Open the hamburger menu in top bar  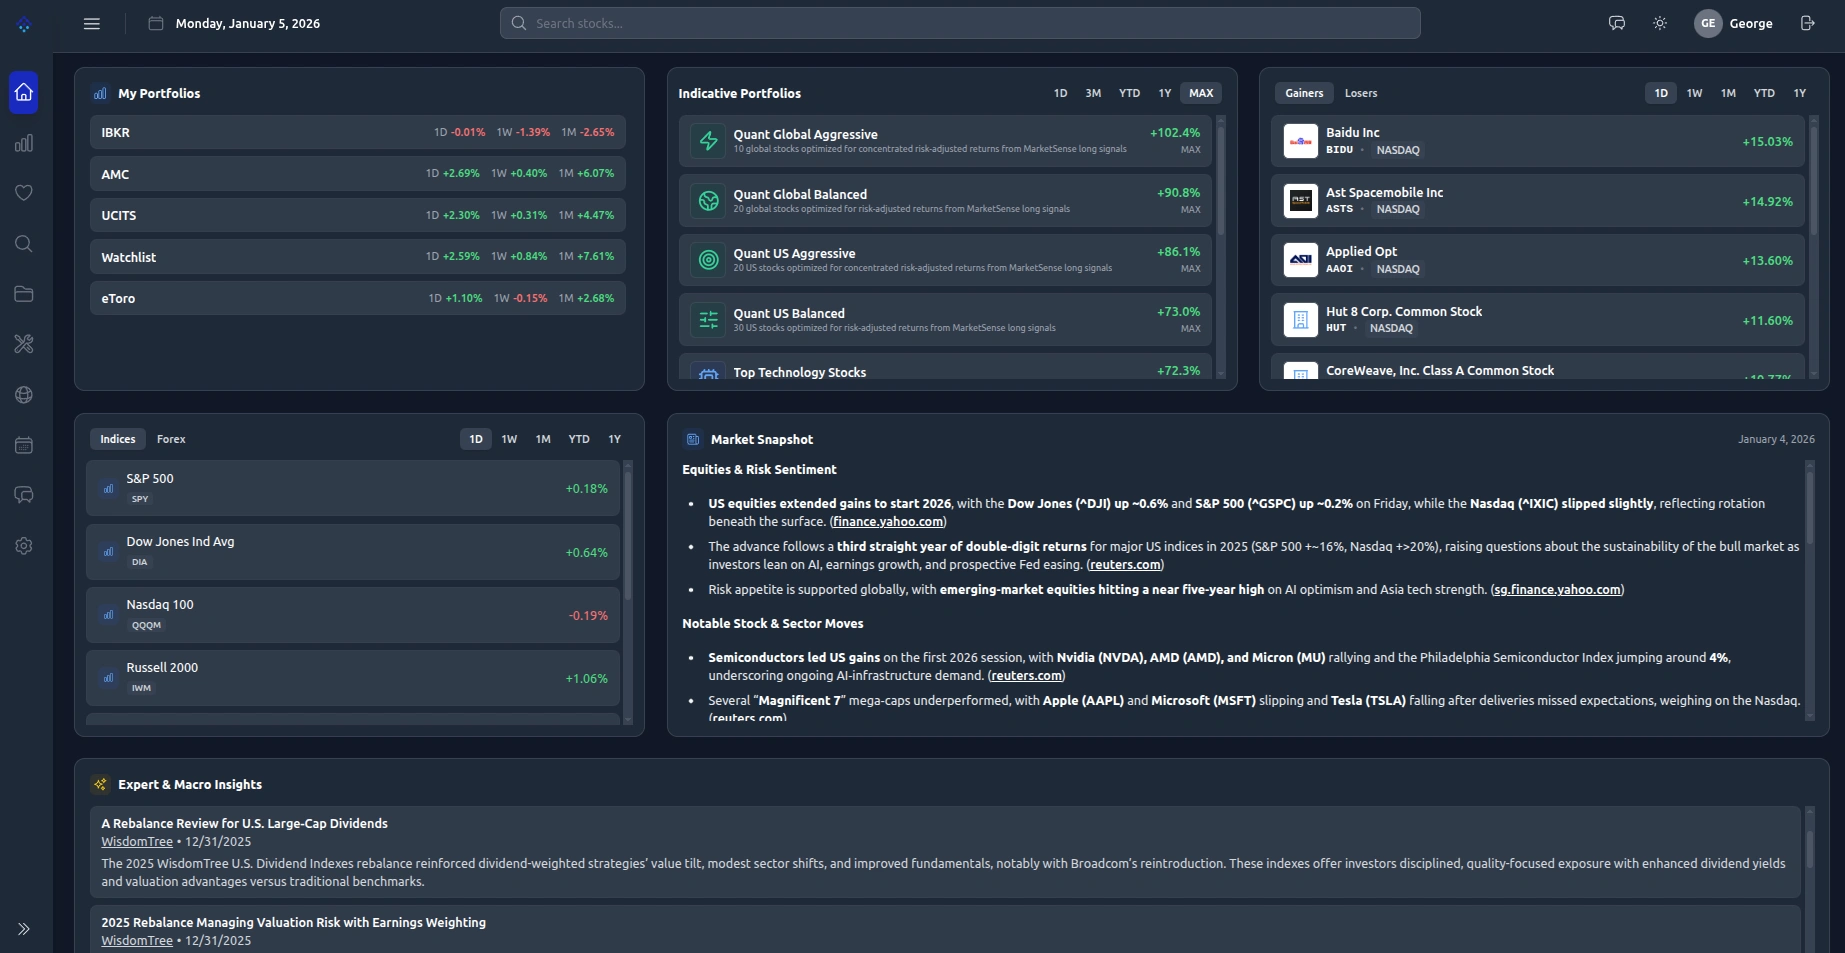[x=92, y=23]
